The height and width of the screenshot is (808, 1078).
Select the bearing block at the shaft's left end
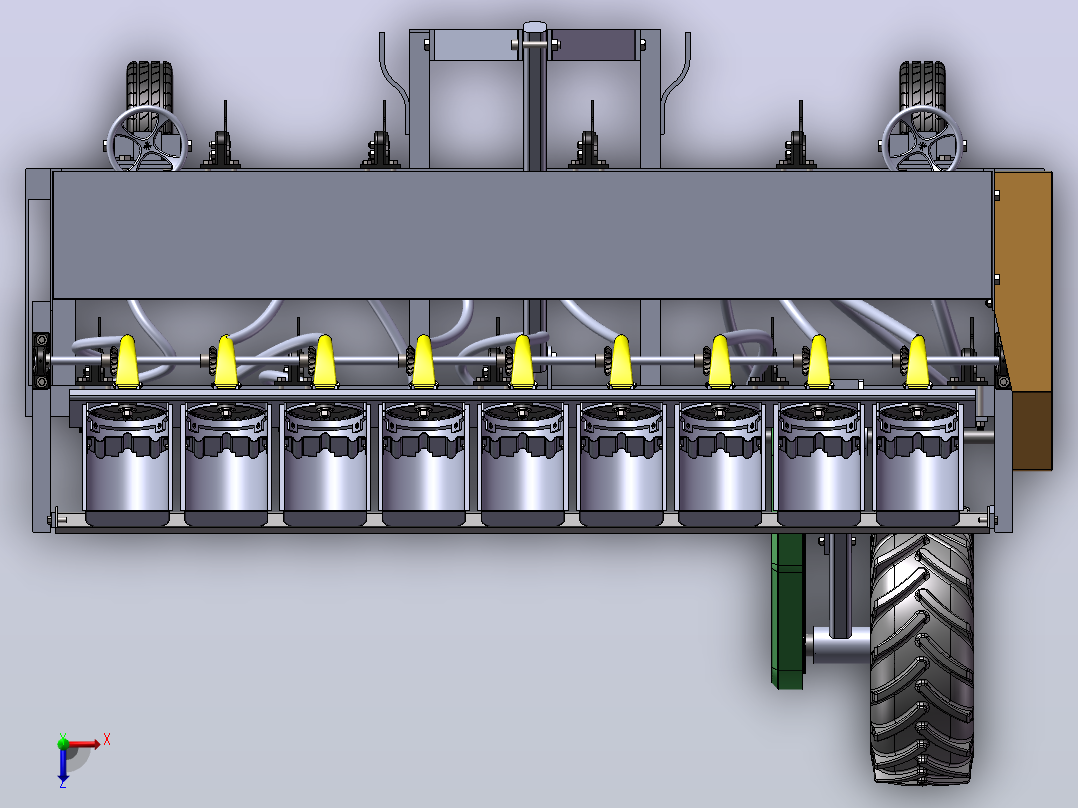click(41, 360)
